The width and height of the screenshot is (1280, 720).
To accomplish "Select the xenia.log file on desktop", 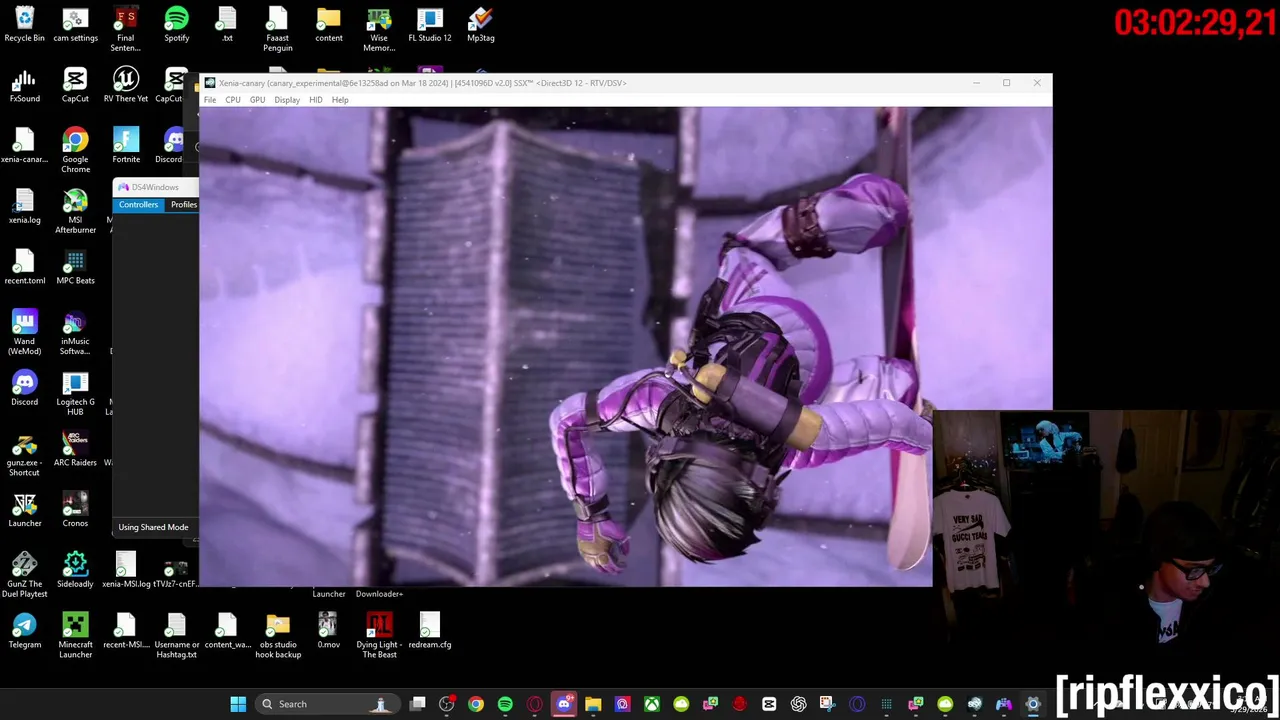I will pyautogui.click(x=24, y=207).
